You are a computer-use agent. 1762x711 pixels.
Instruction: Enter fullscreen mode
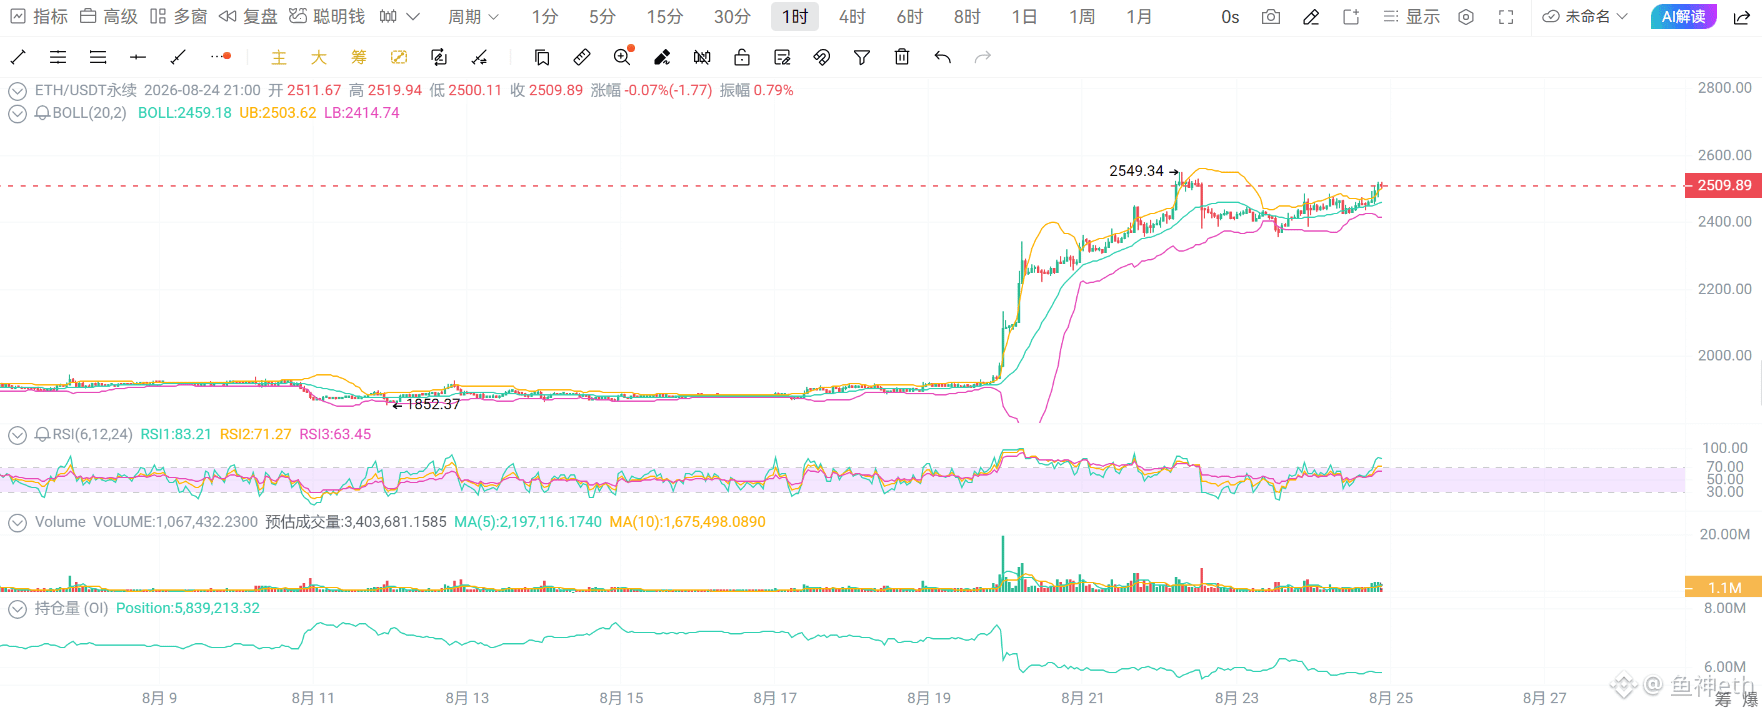click(x=1506, y=17)
